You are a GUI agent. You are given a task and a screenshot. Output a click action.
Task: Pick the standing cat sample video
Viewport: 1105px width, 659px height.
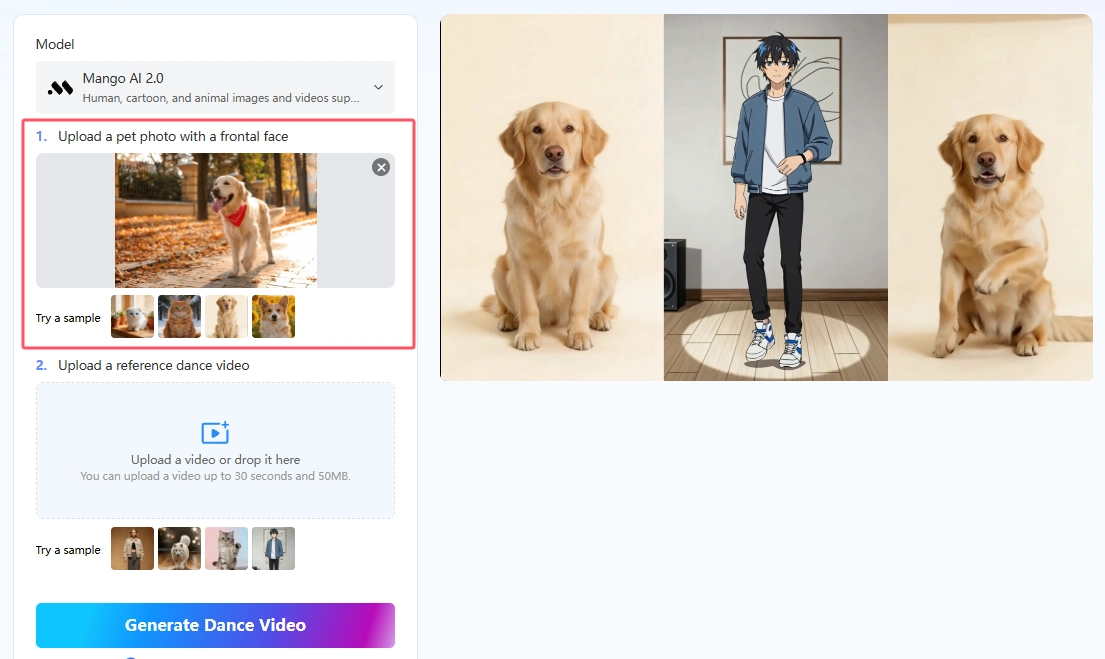(x=226, y=548)
